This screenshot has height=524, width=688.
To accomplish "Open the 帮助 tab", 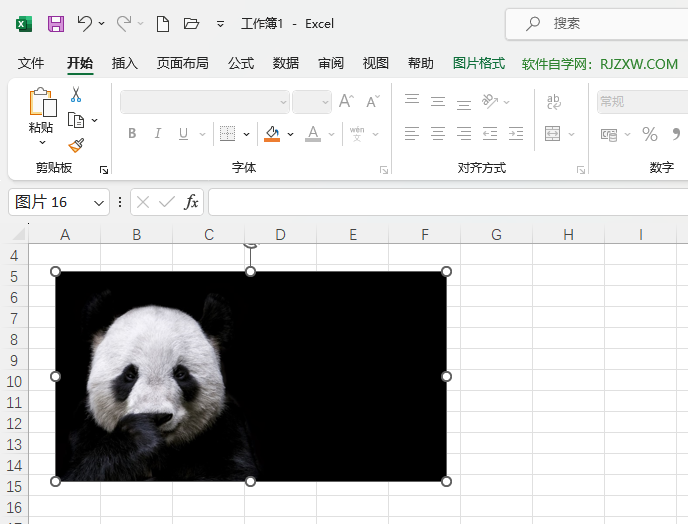I will [420, 64].
